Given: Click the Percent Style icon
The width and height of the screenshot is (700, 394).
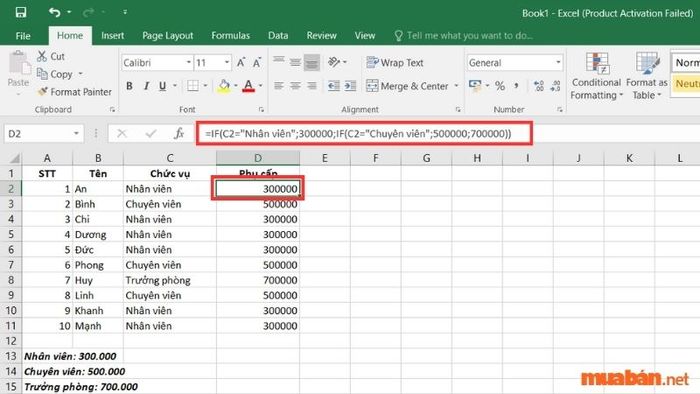Looking at the screenshot, I should pyautogui.click(x=500, y=86).
